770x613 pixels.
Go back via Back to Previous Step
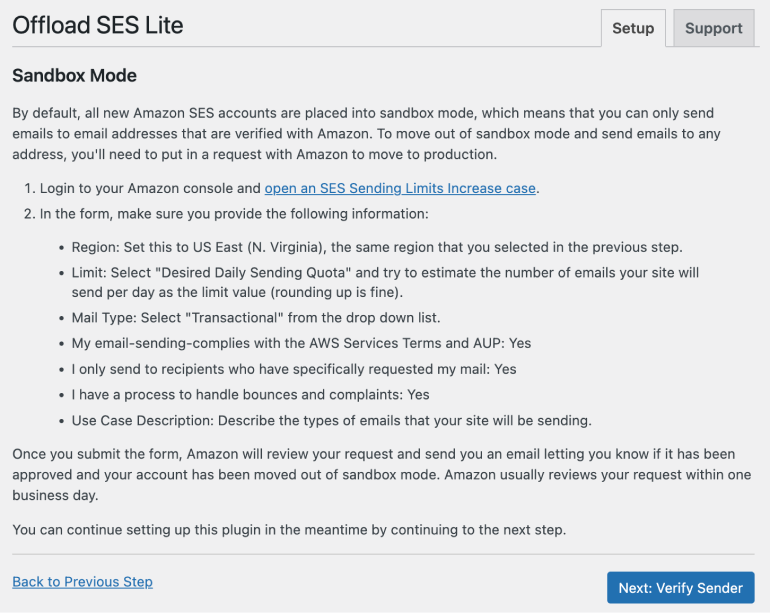point(82,582)
